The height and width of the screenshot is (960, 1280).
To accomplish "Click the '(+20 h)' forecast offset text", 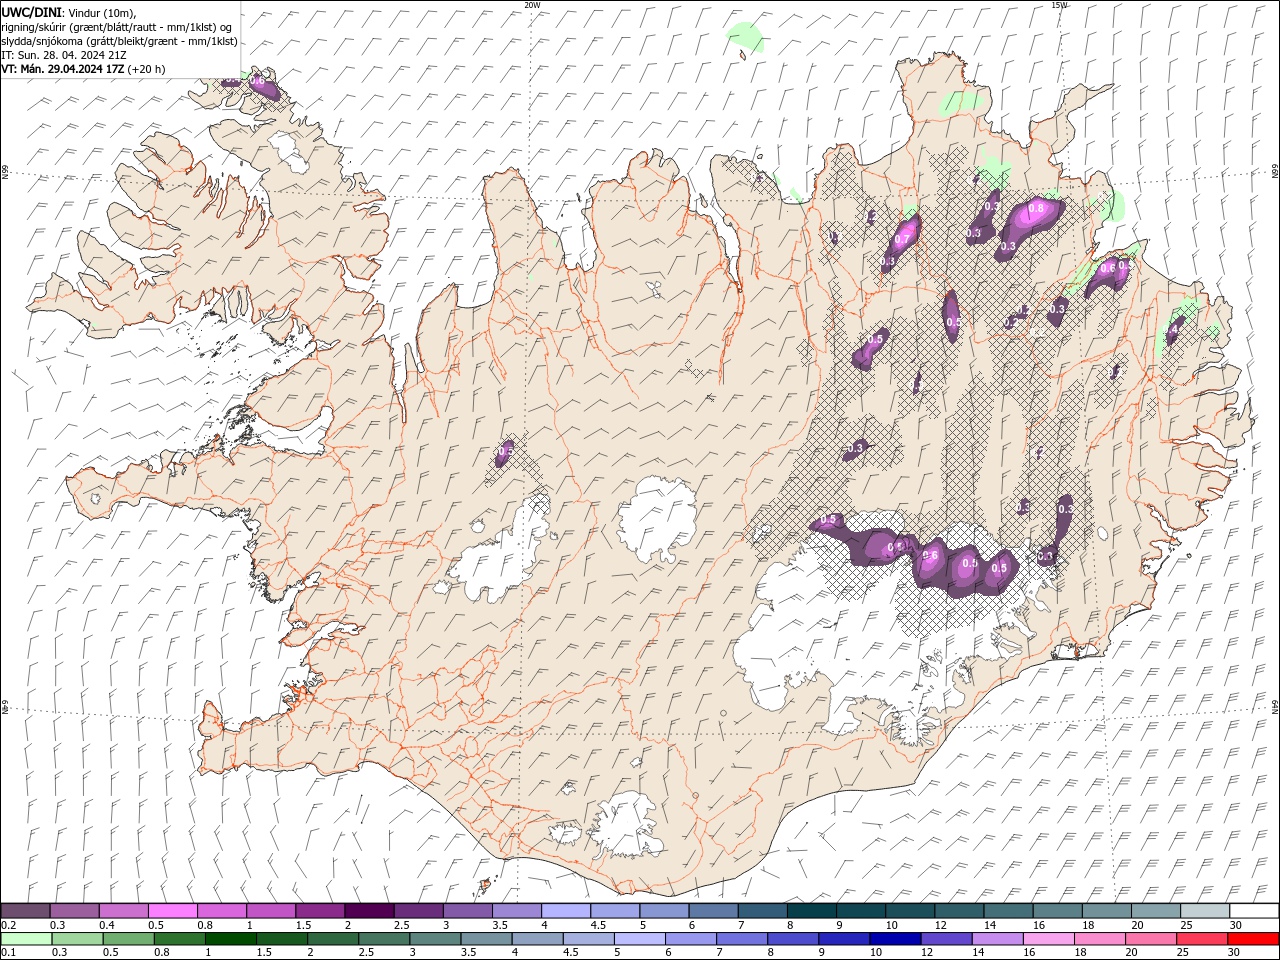I will 146,69.
